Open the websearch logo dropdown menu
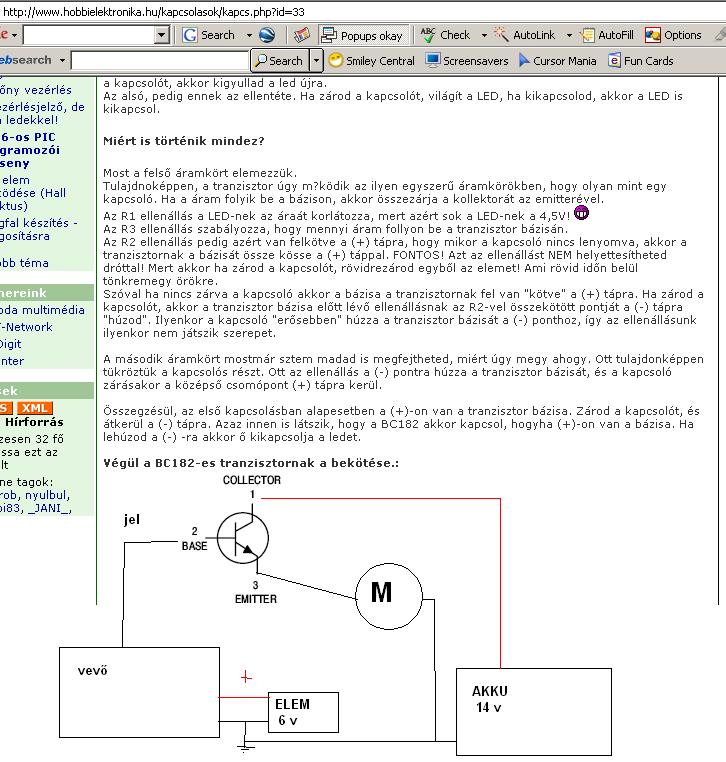Image resolution: width=726 pixels, height=762 pixels. 62,61
